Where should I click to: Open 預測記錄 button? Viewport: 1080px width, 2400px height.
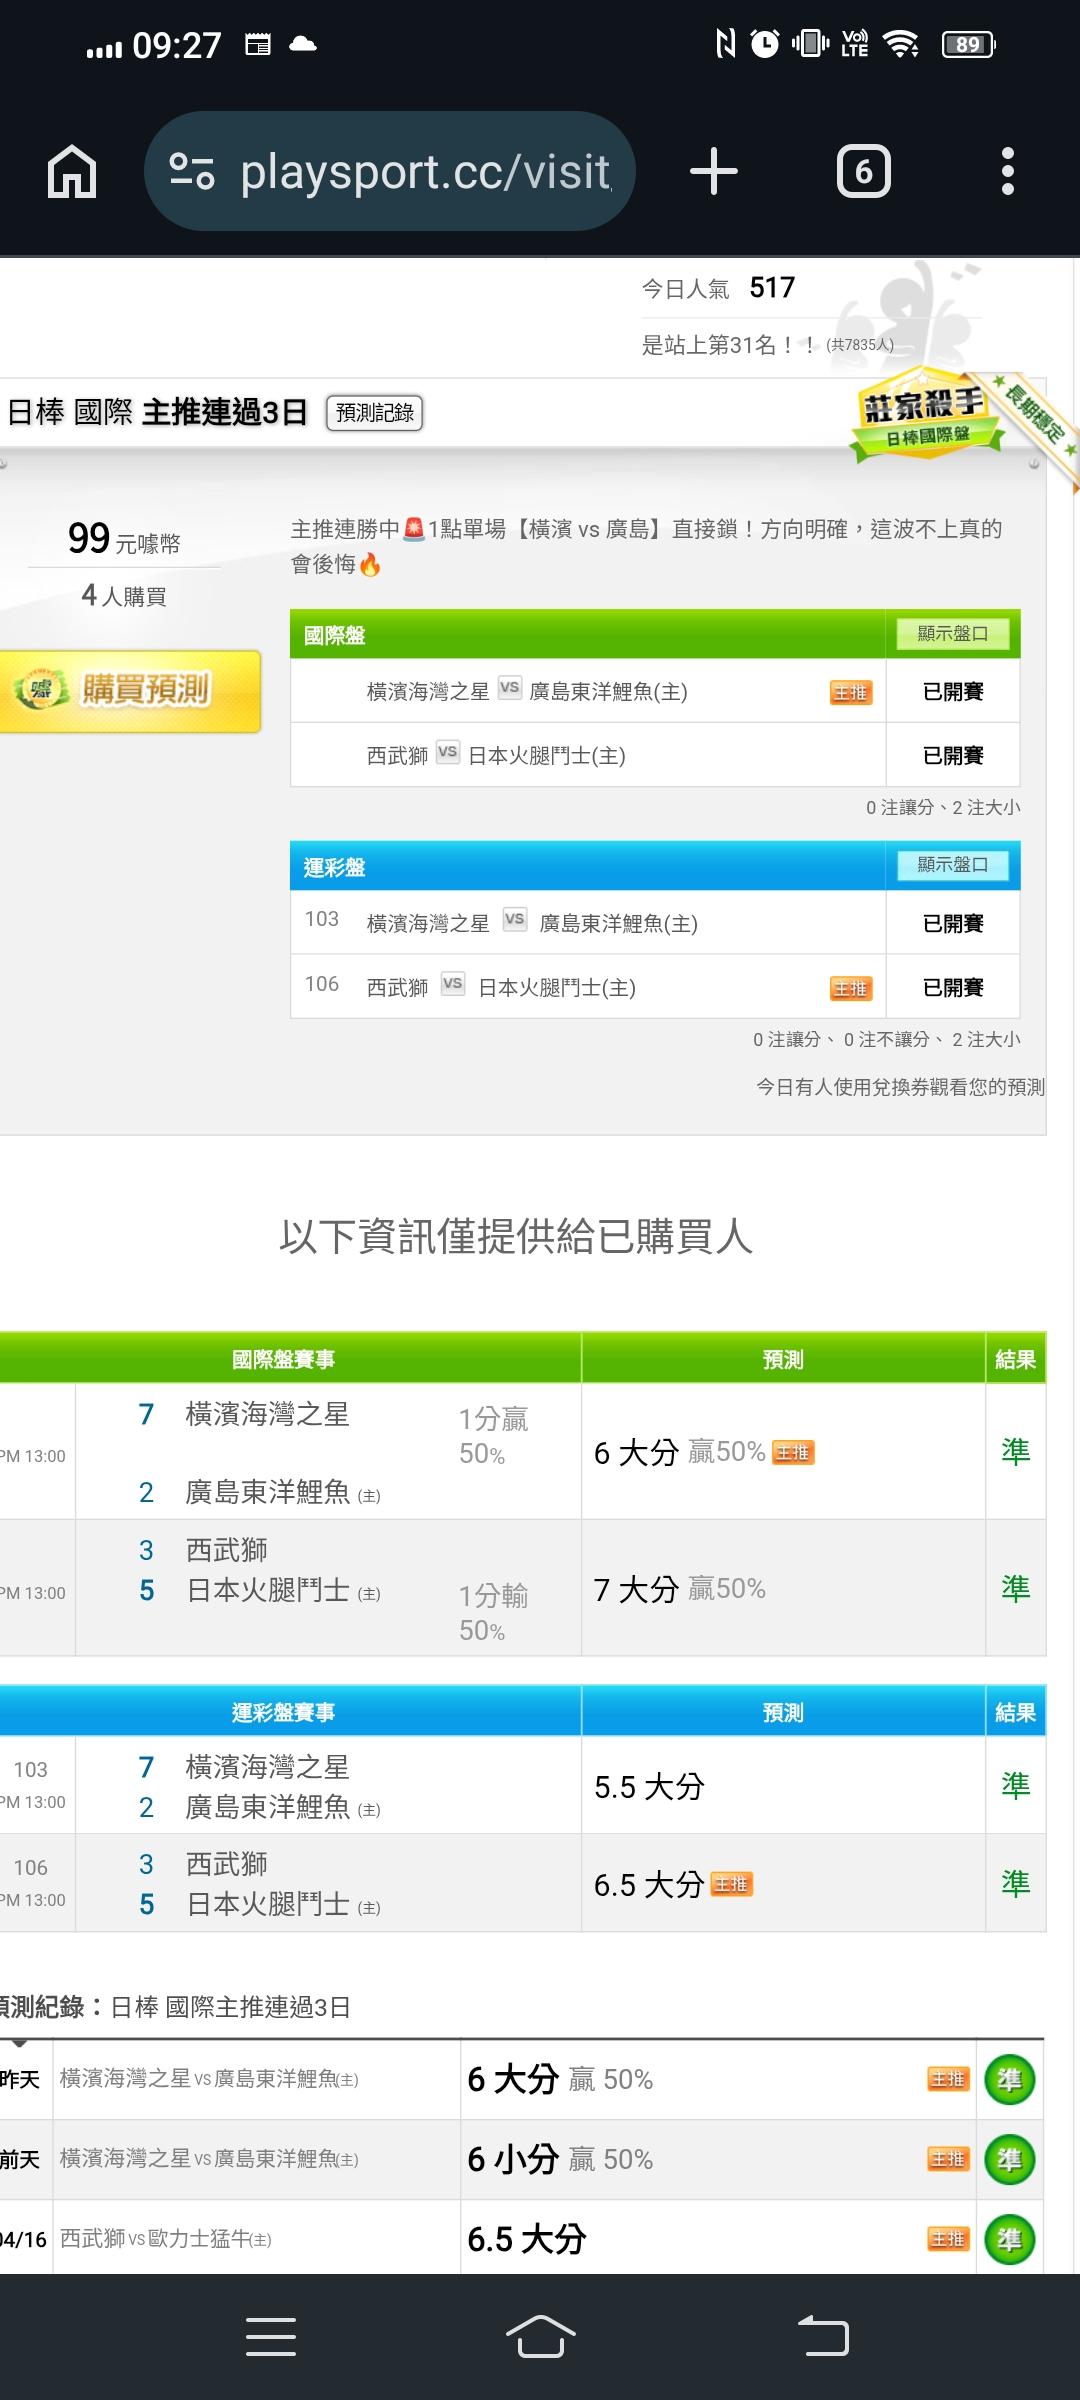click(x=375, y=413)
